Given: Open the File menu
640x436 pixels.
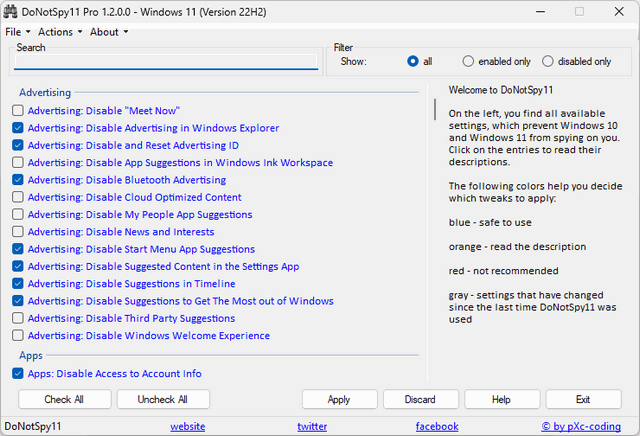Looking at the screenshot, I should (15, 32).
